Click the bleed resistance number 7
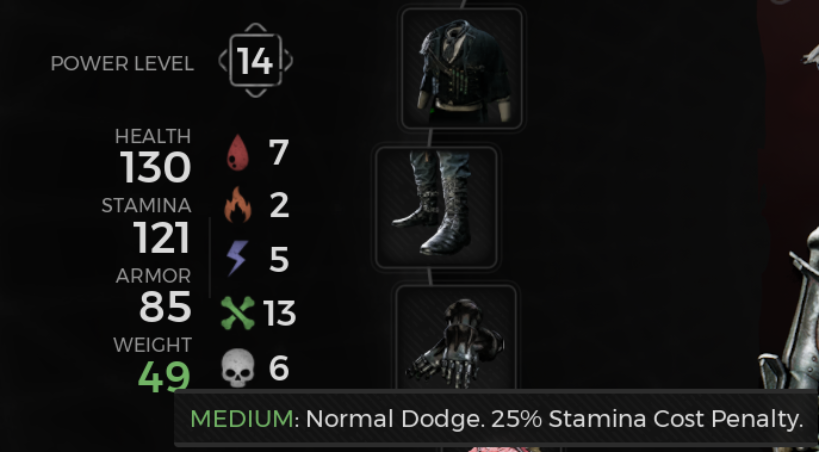 coord(278,152)
